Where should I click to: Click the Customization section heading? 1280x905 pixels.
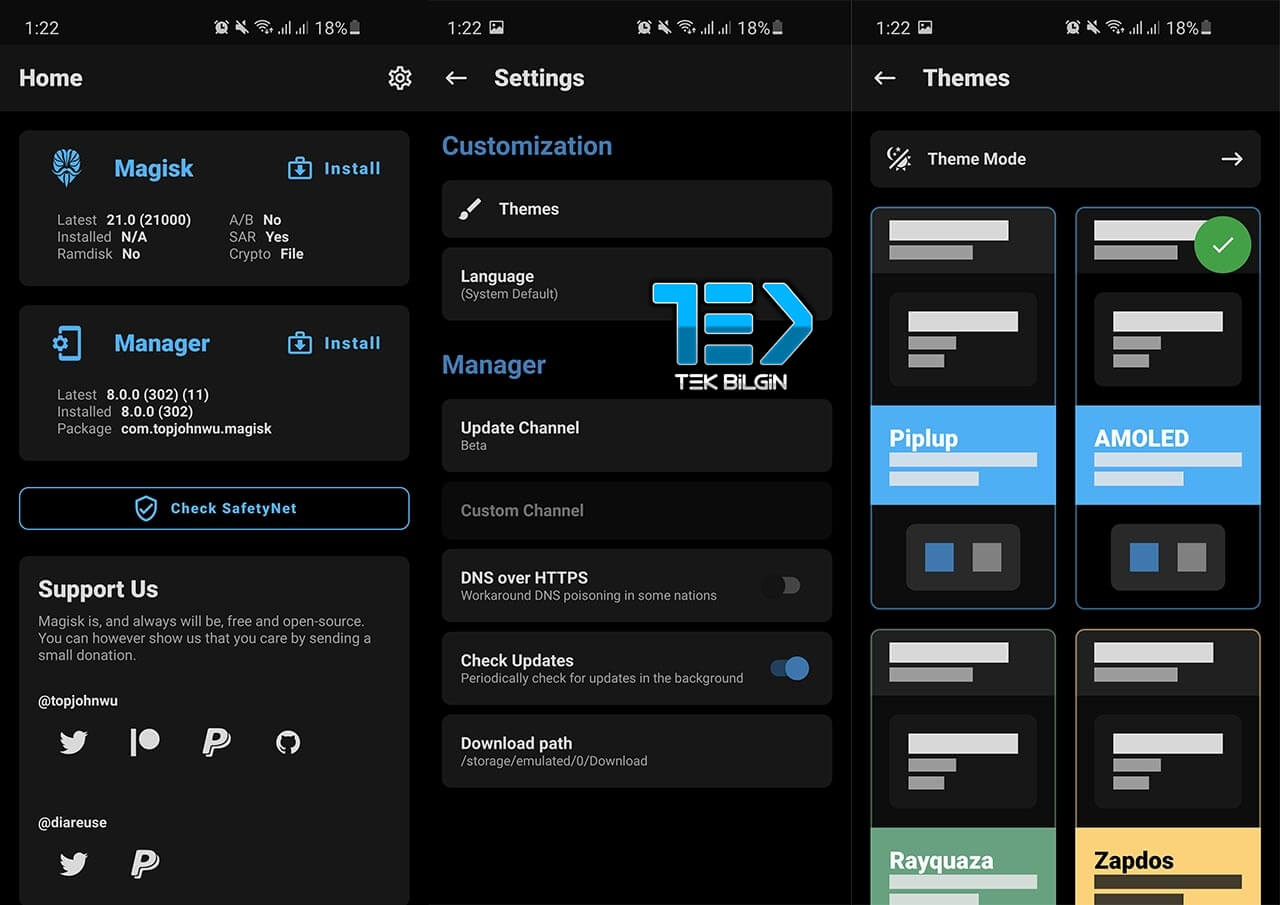tap(527, 146)
